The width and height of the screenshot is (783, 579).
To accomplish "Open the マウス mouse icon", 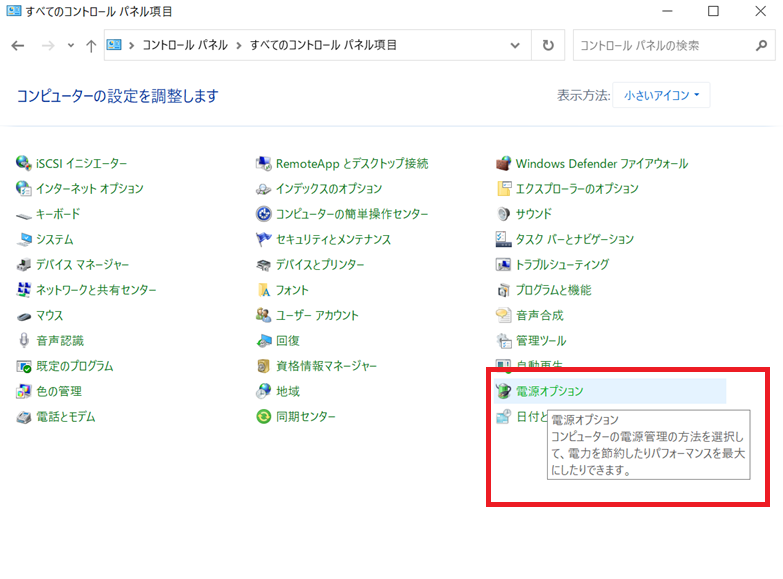I will (24, 315).
